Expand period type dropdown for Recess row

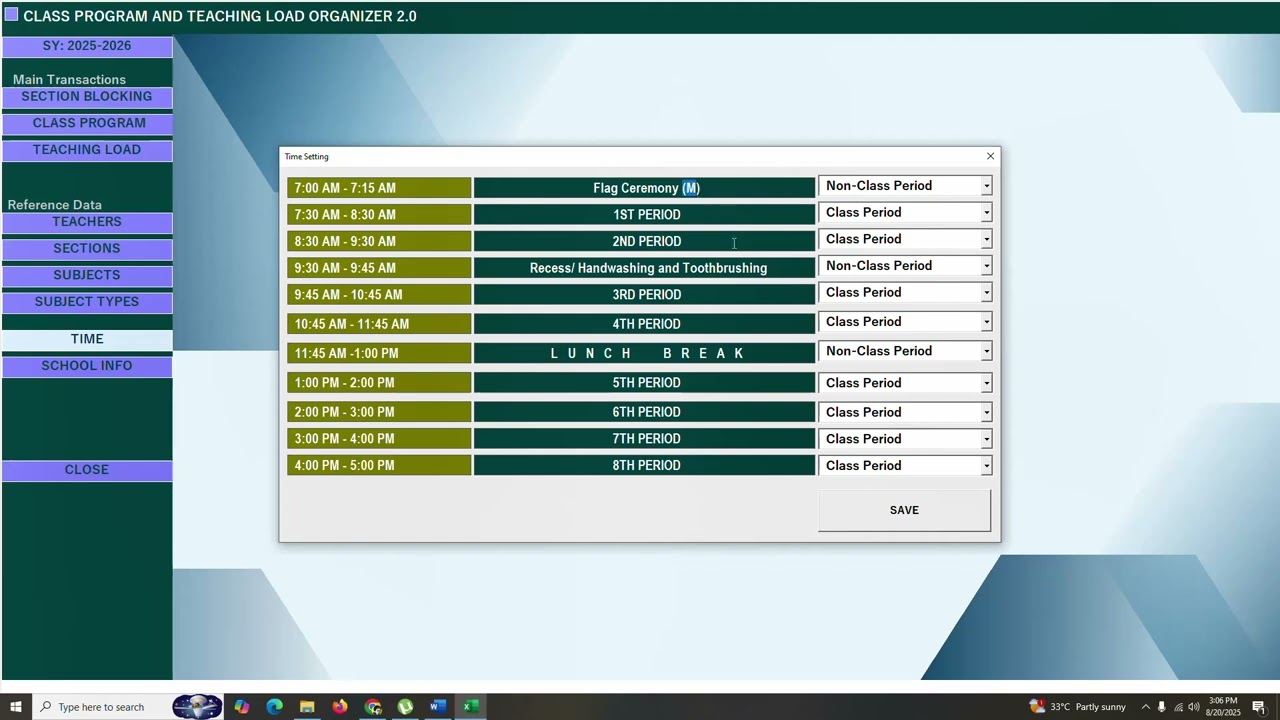(x=986, y=266)
